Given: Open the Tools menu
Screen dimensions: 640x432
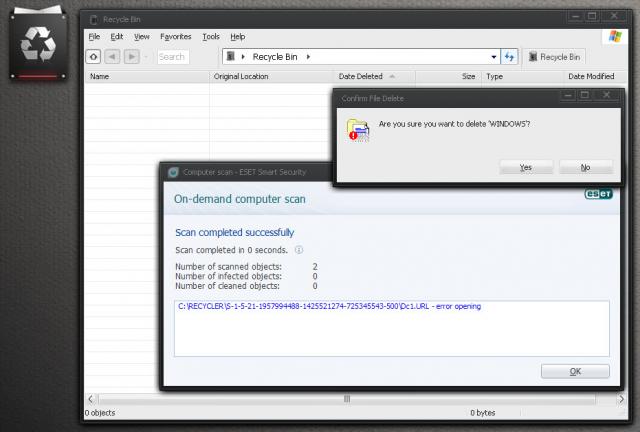Looking at the screenshot, I should pyautogui.click(x=211, y=37).
